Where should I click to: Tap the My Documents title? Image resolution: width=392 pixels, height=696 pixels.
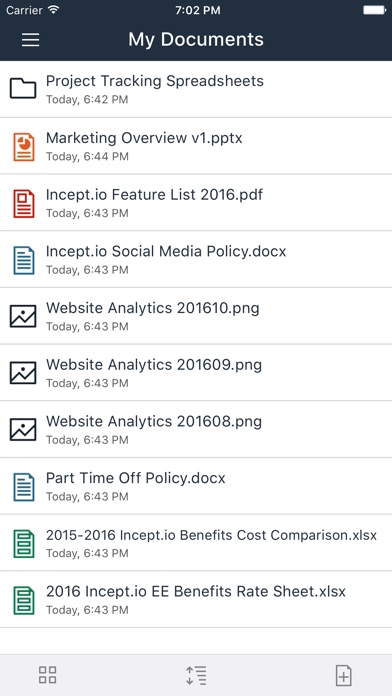point(196,40)
